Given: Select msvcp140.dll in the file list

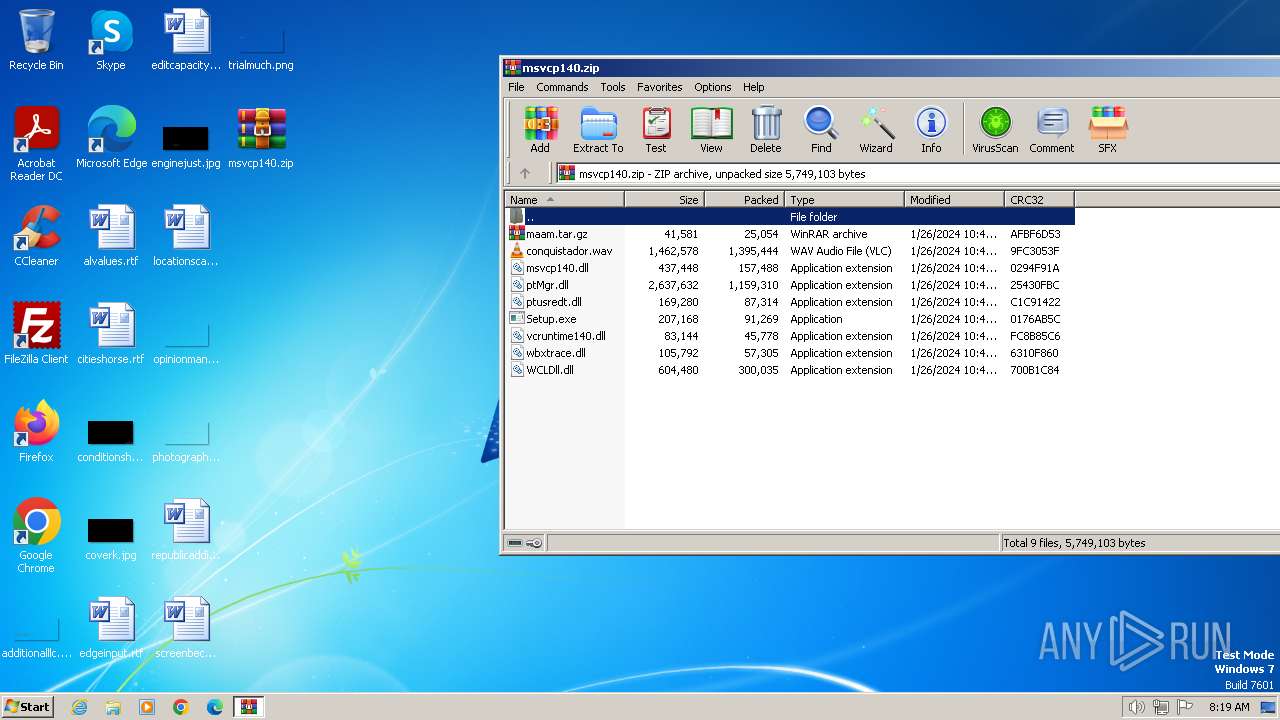Looking at the screenshot, I should pos(790,268).
